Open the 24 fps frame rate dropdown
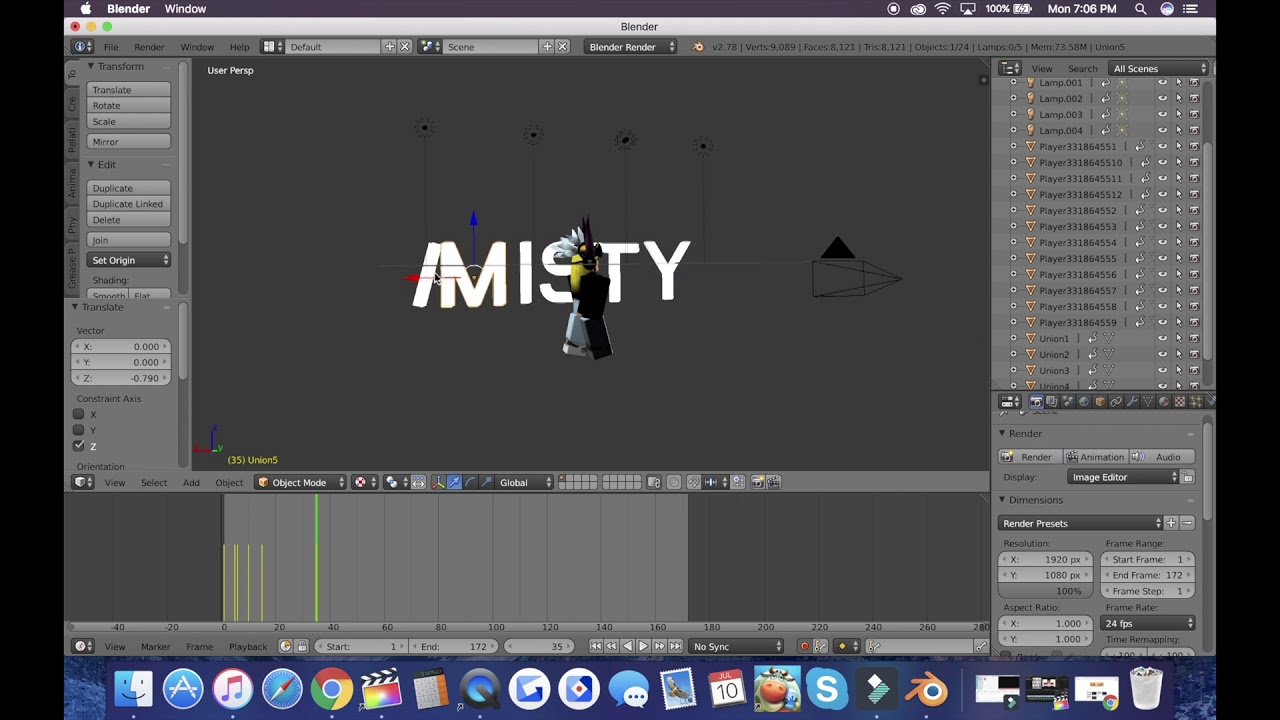 coord(1149,623)
